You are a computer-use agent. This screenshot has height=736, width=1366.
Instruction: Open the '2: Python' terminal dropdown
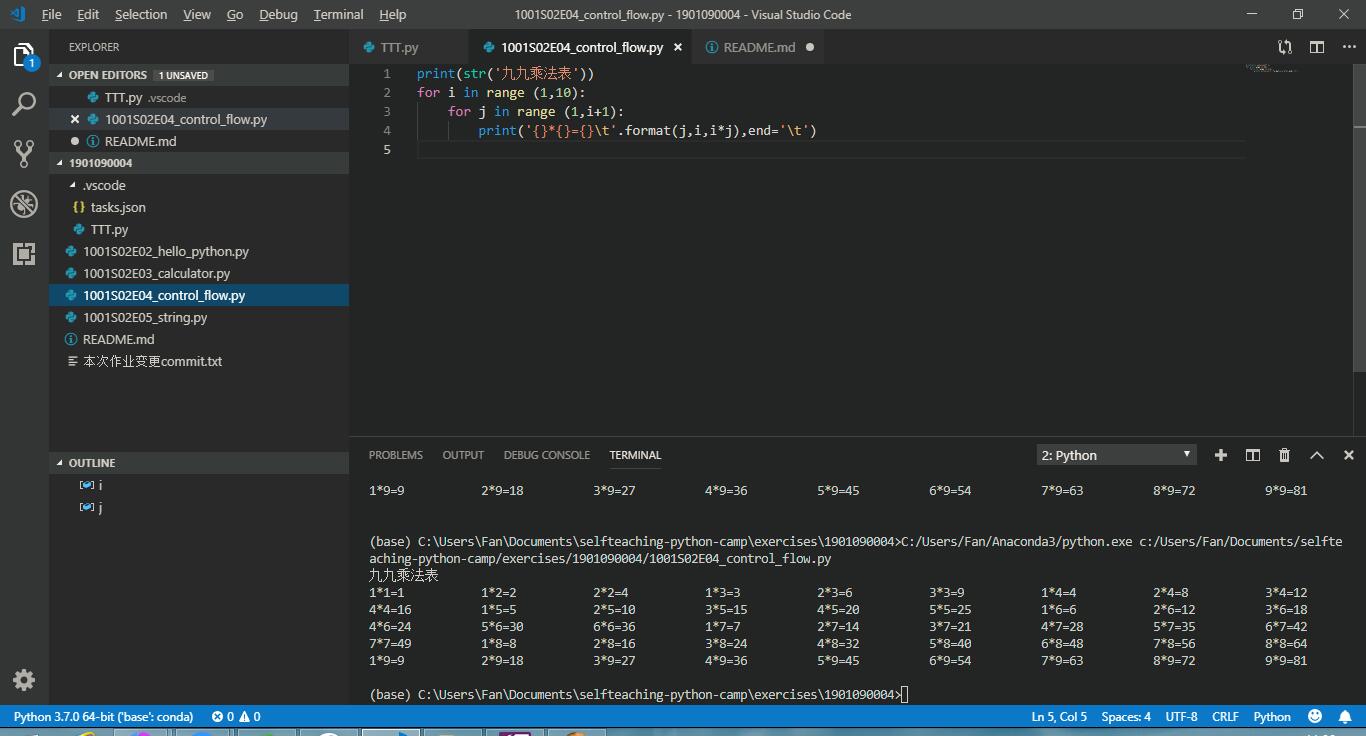tap(1115, 454)
